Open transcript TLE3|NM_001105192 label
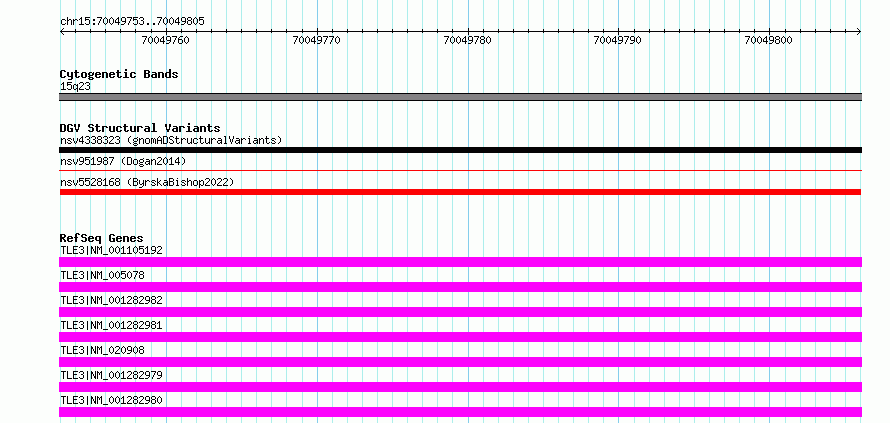 (111, 250)
